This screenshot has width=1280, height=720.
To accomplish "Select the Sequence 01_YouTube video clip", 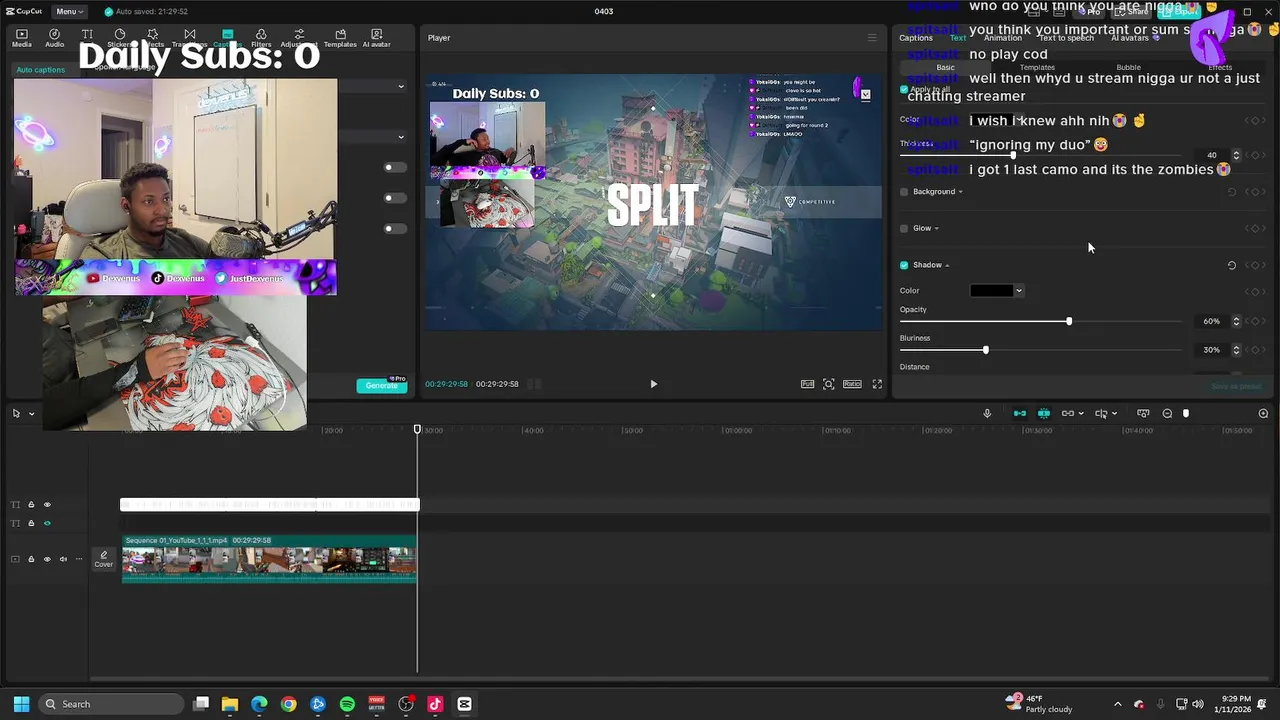I will 269,559.
